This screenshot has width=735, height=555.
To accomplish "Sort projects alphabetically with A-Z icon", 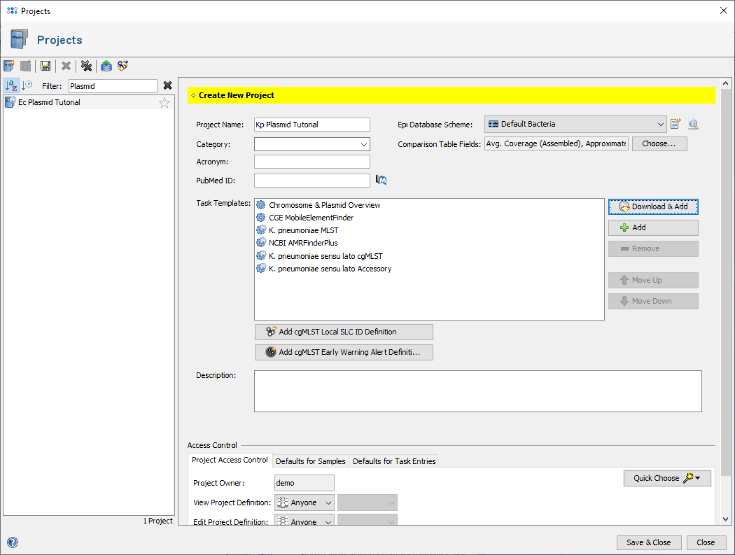I will coord(11,86).
